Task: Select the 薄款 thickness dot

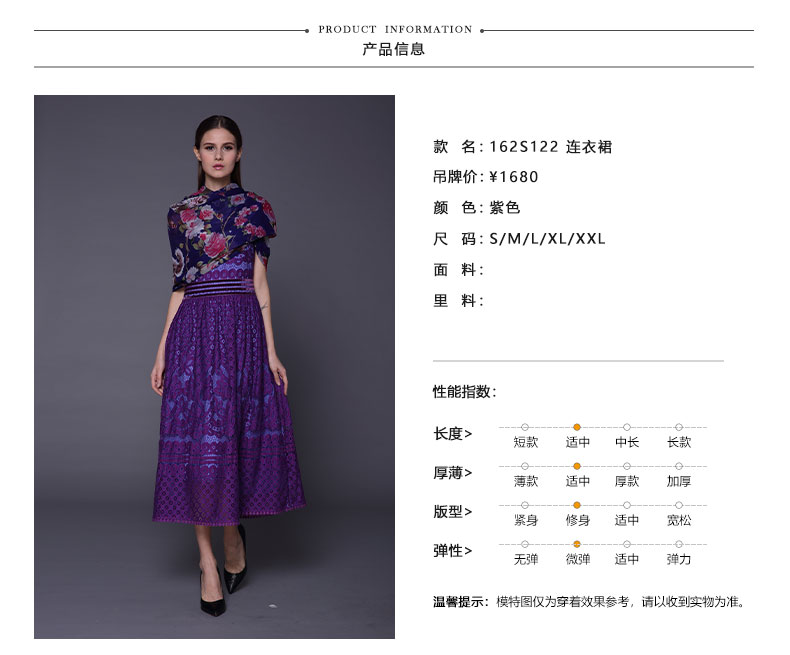Action: pos(525,466)
